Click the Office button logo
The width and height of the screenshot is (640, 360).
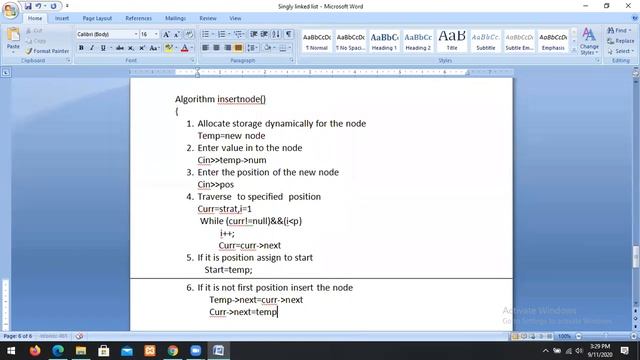click(x=10, y=10)
